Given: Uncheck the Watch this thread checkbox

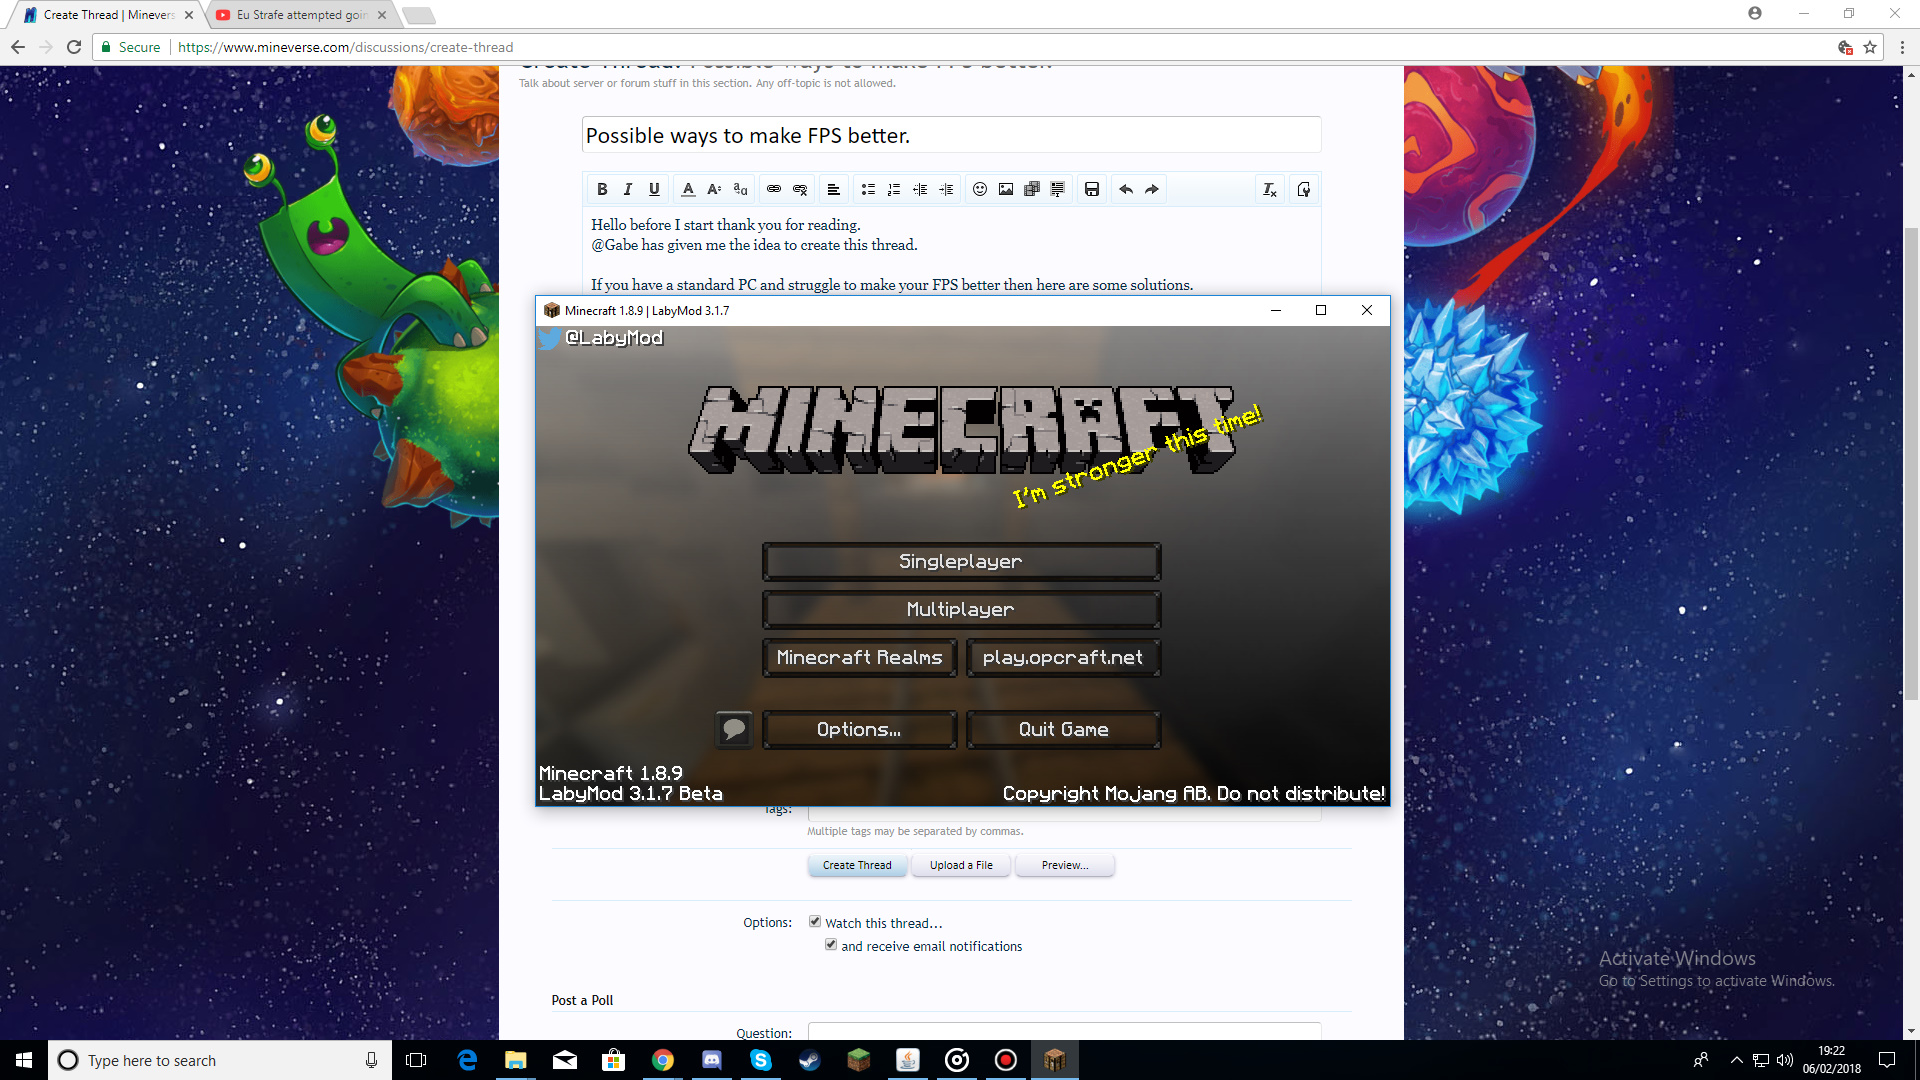Looking at the screenshot, I should (815, 922).
